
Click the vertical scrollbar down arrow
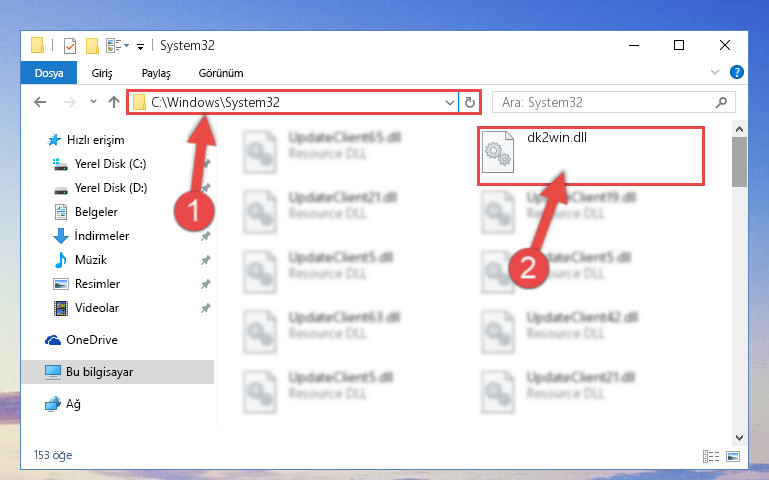[x=740, y=437]
